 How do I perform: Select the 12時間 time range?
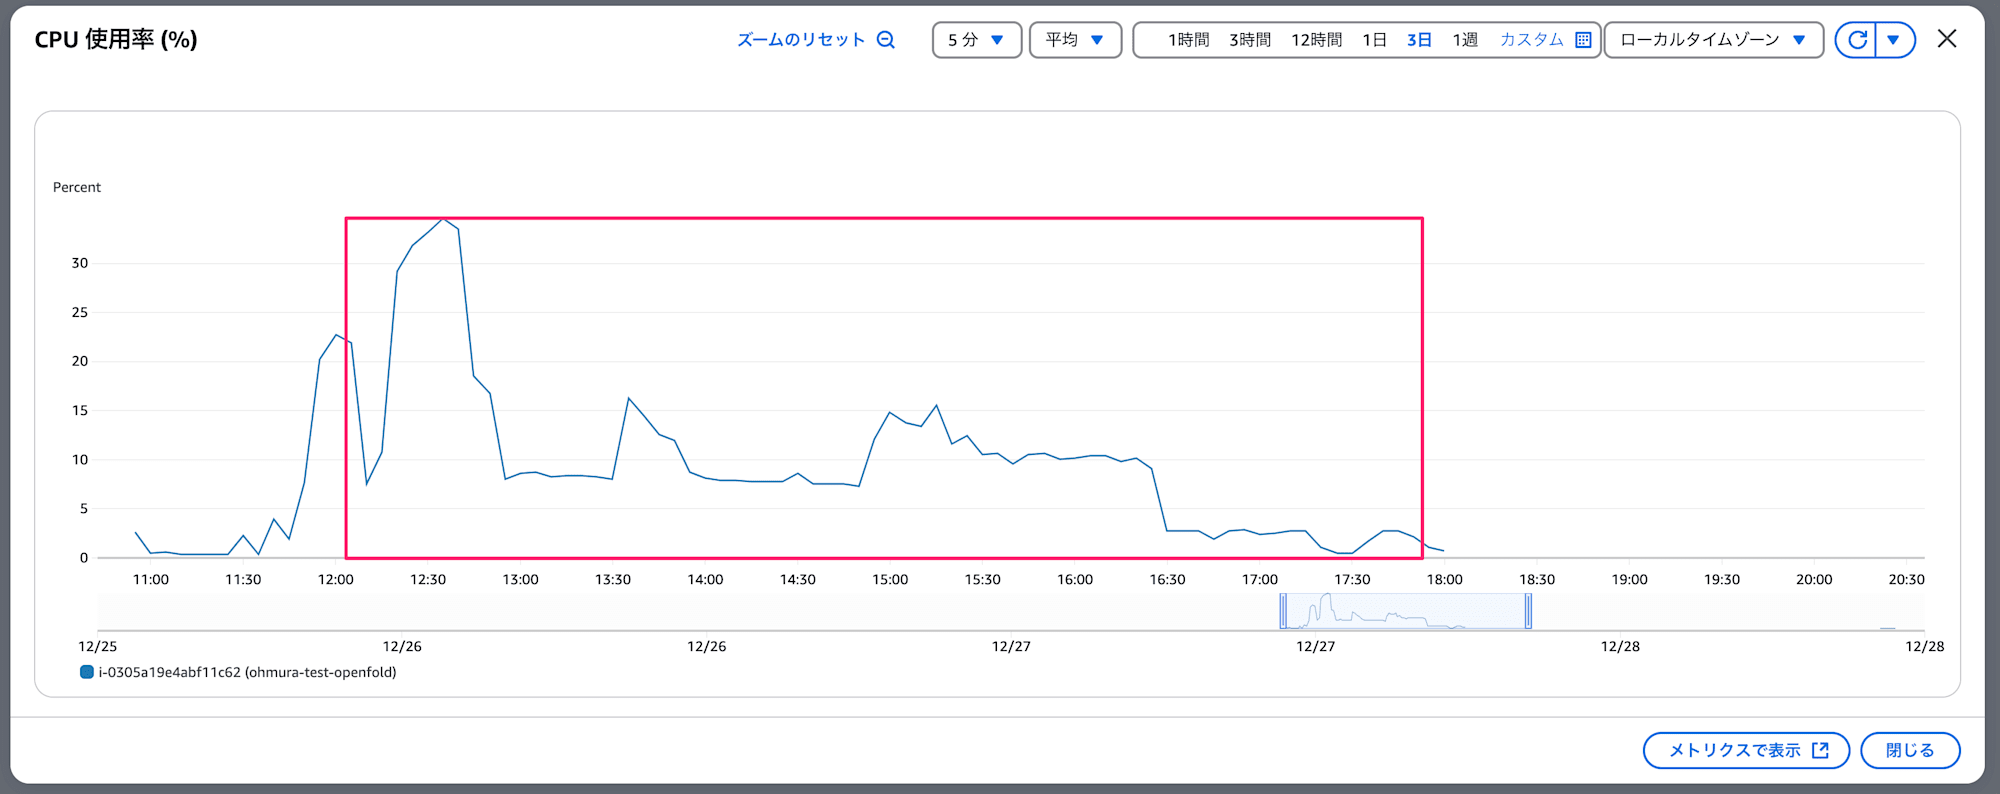(x=1316, y=40)
